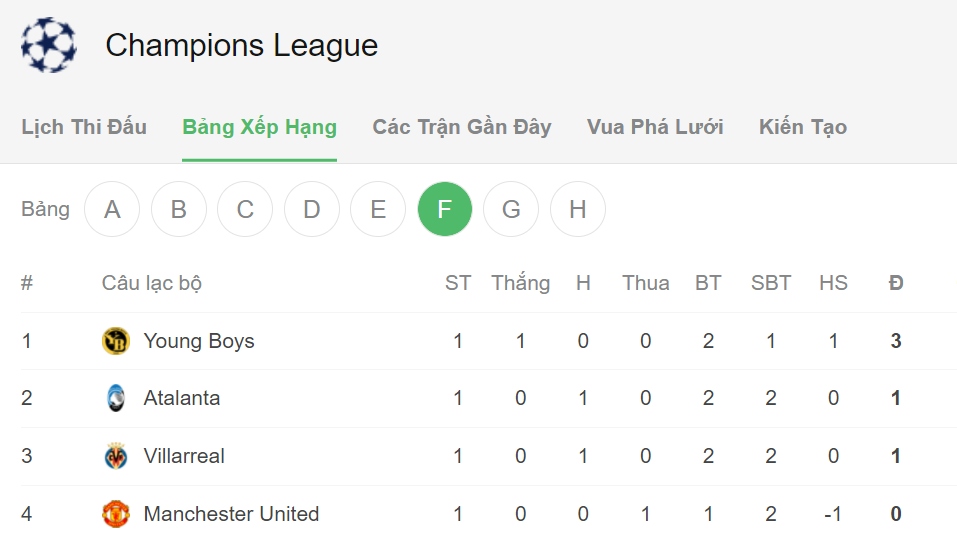Click the Champions League title text
The image size is (957, 539).
click(242, 45)
